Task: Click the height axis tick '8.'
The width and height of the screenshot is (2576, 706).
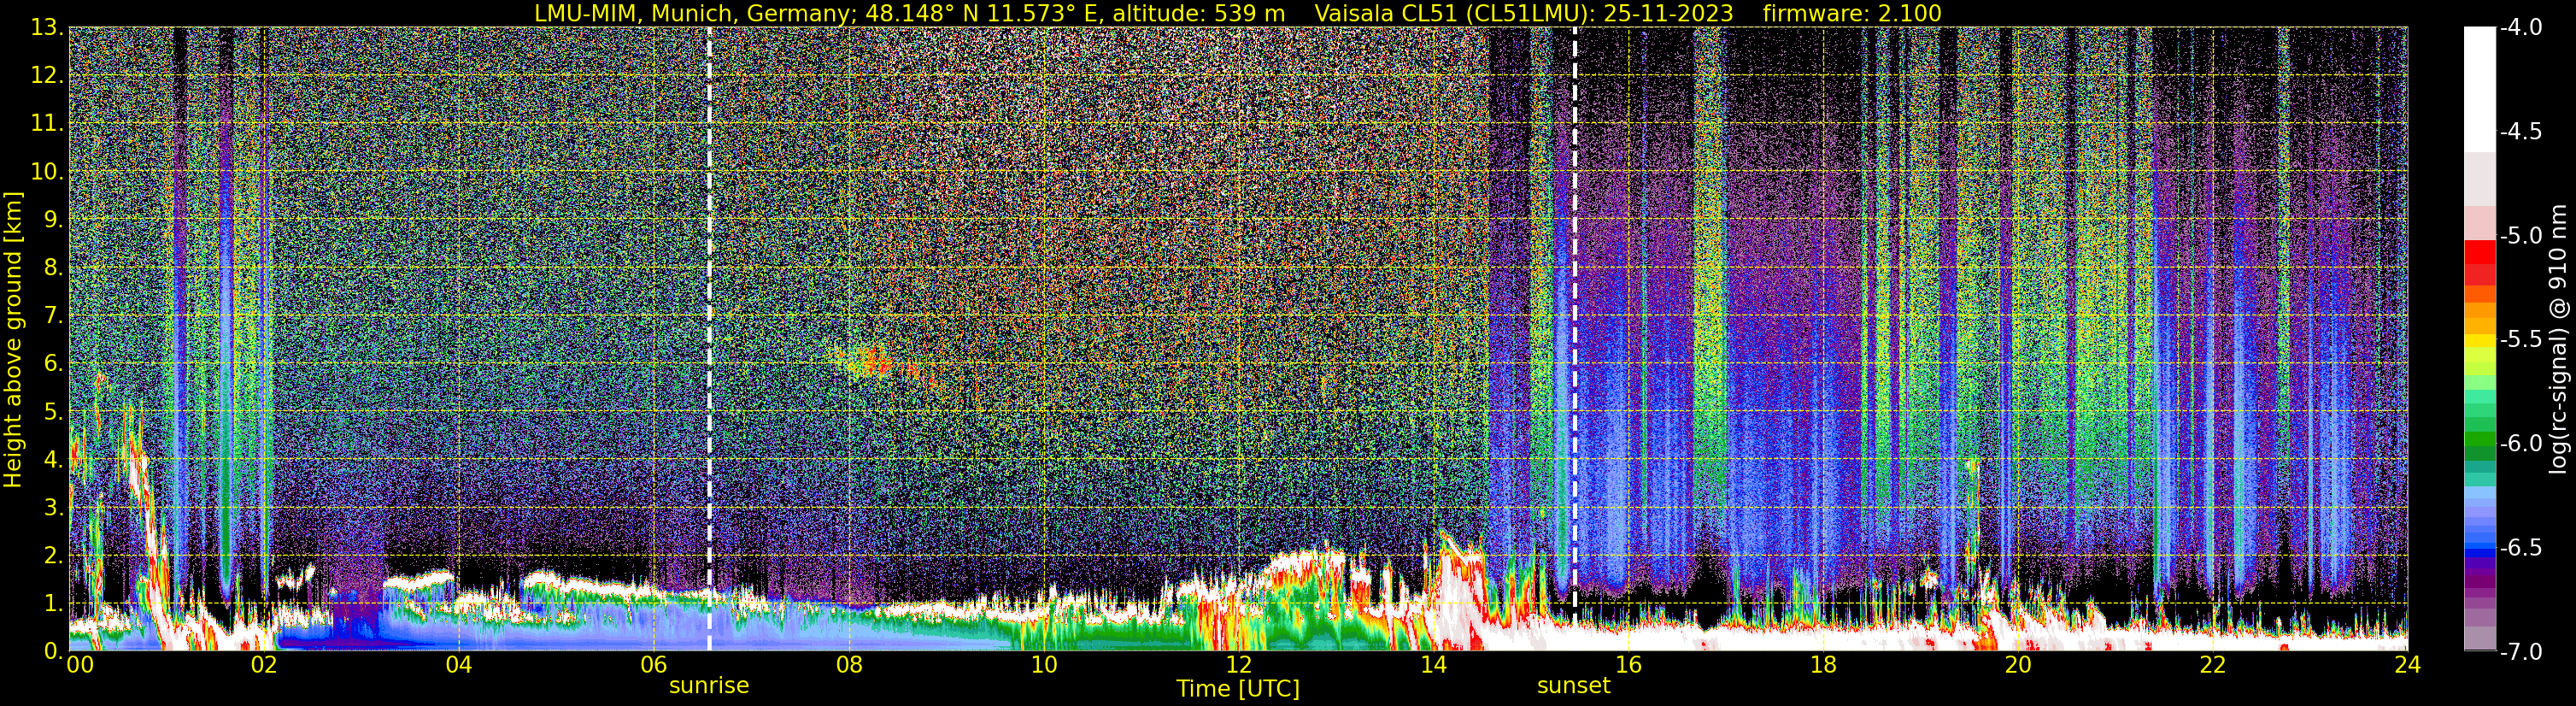Action: (53, 268)
